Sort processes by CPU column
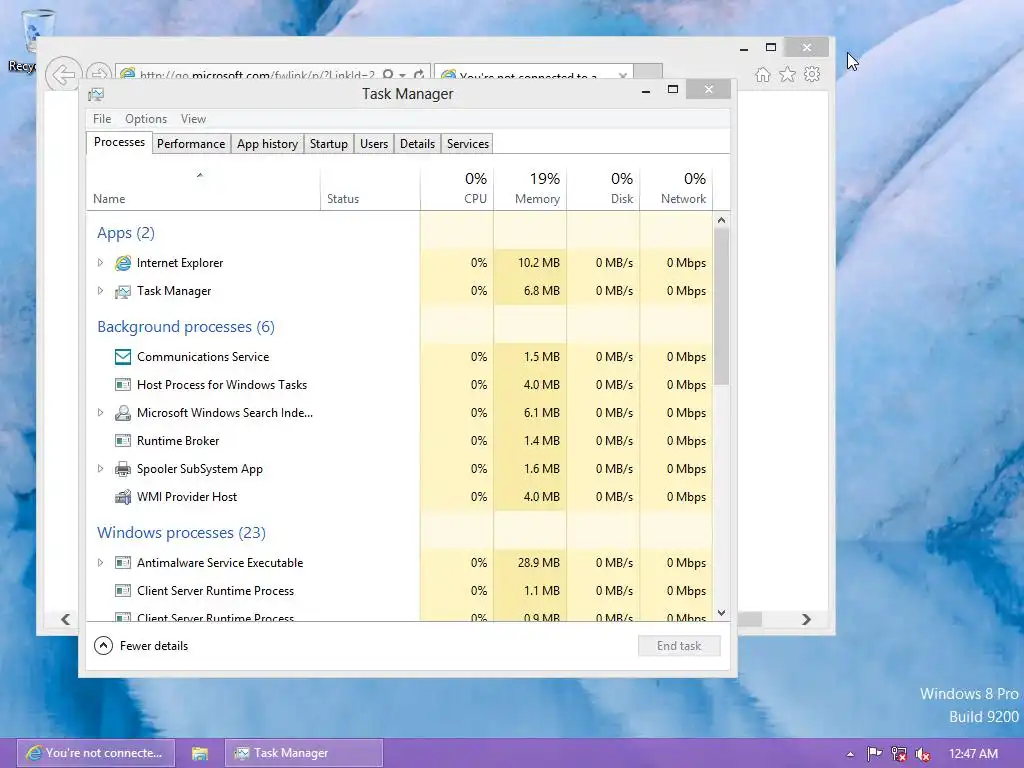Screen dimensions: 1024x768 click(x=457, y=188)
